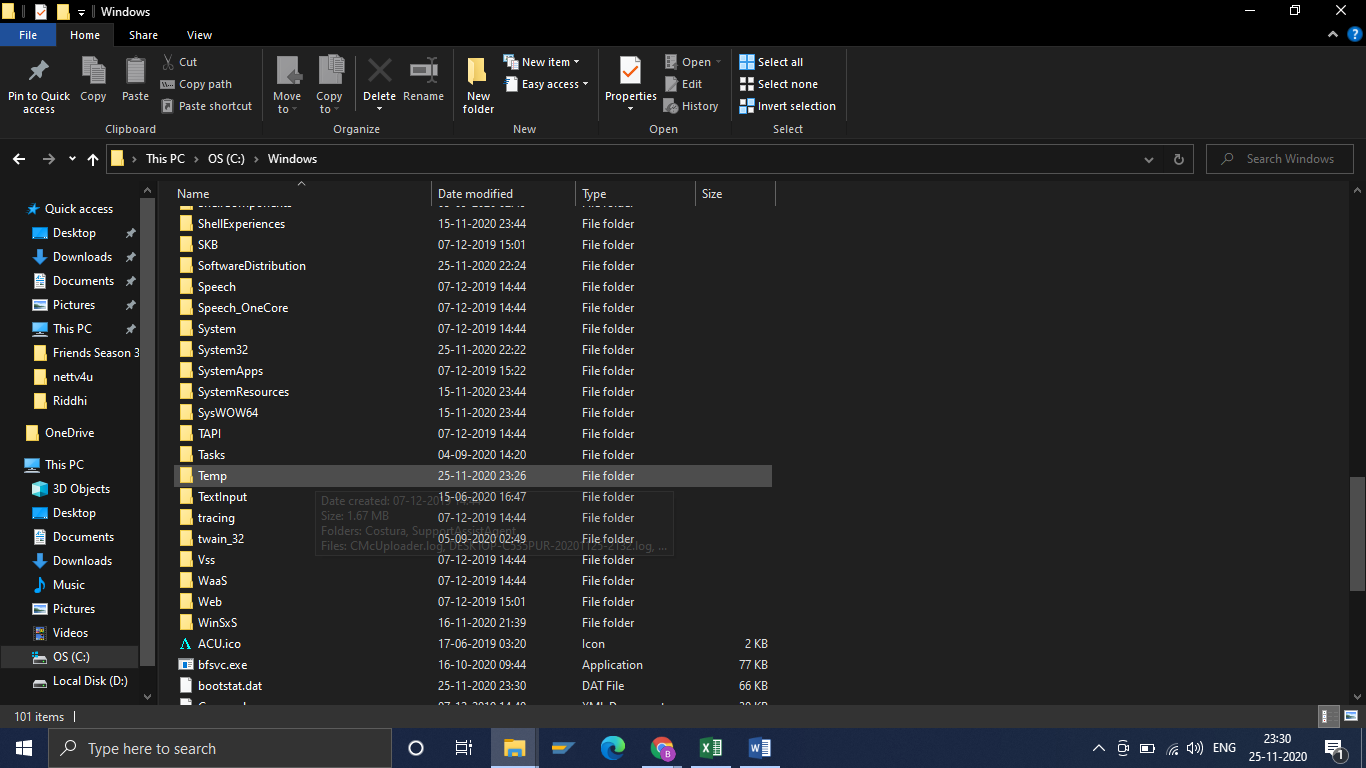Click the History icon
This screenshot has width=1366, height=768.
point(692,106)
